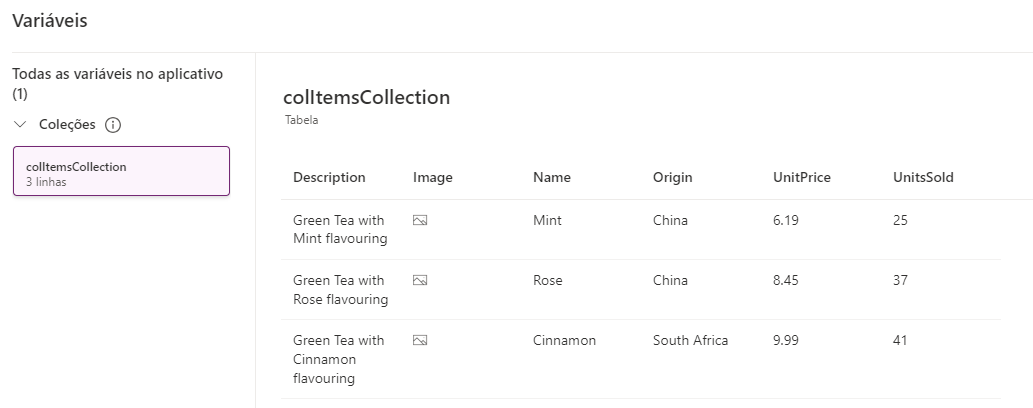Viewport: 1033px width, 408px height.
Task: Click the image icon in the Rose row
Action: 420,281
